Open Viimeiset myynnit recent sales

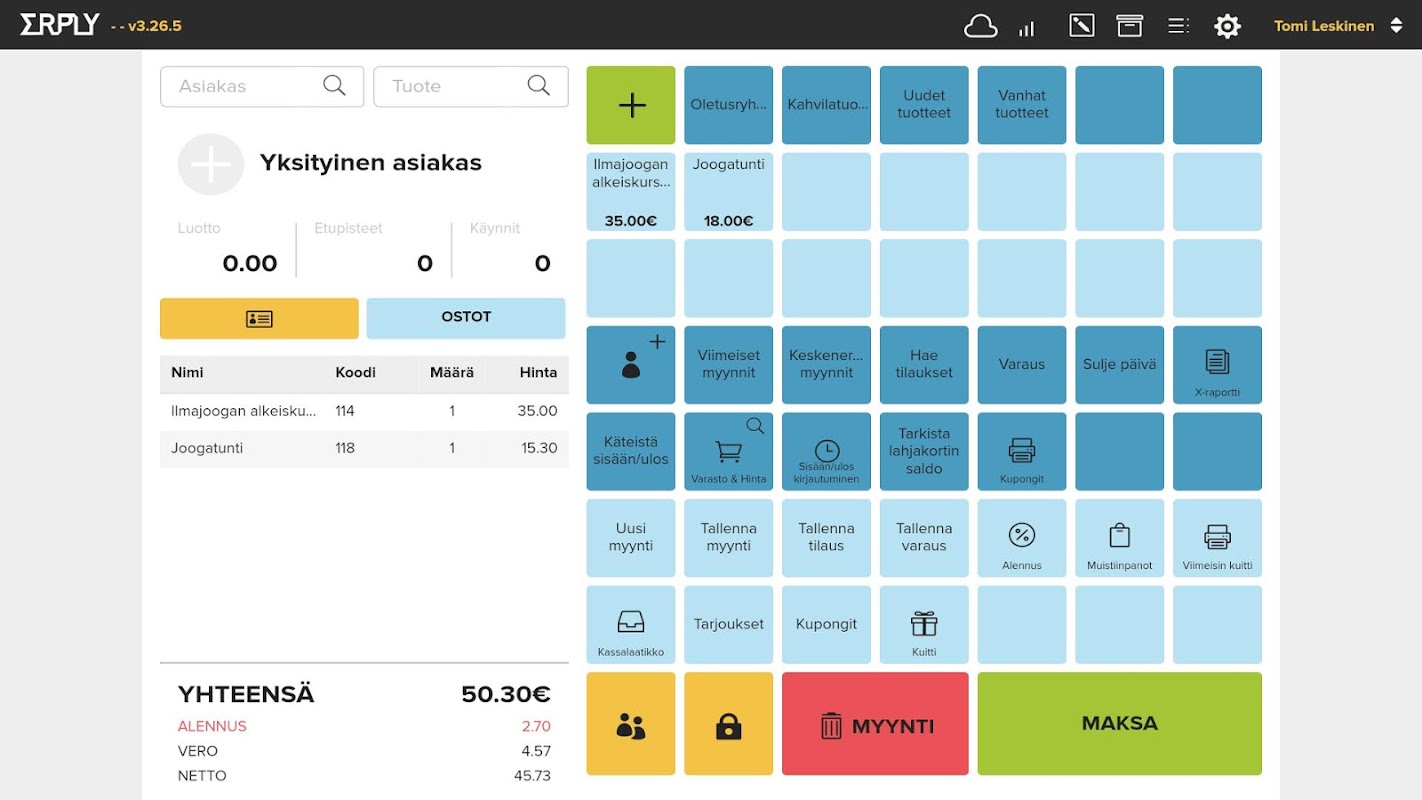tap(729, 365)
